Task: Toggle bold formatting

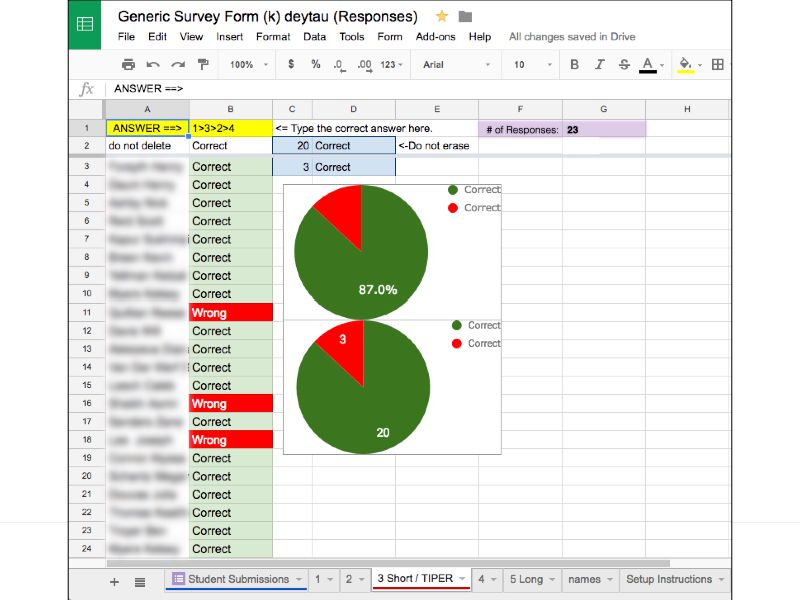Action: (x=574, y=64)
